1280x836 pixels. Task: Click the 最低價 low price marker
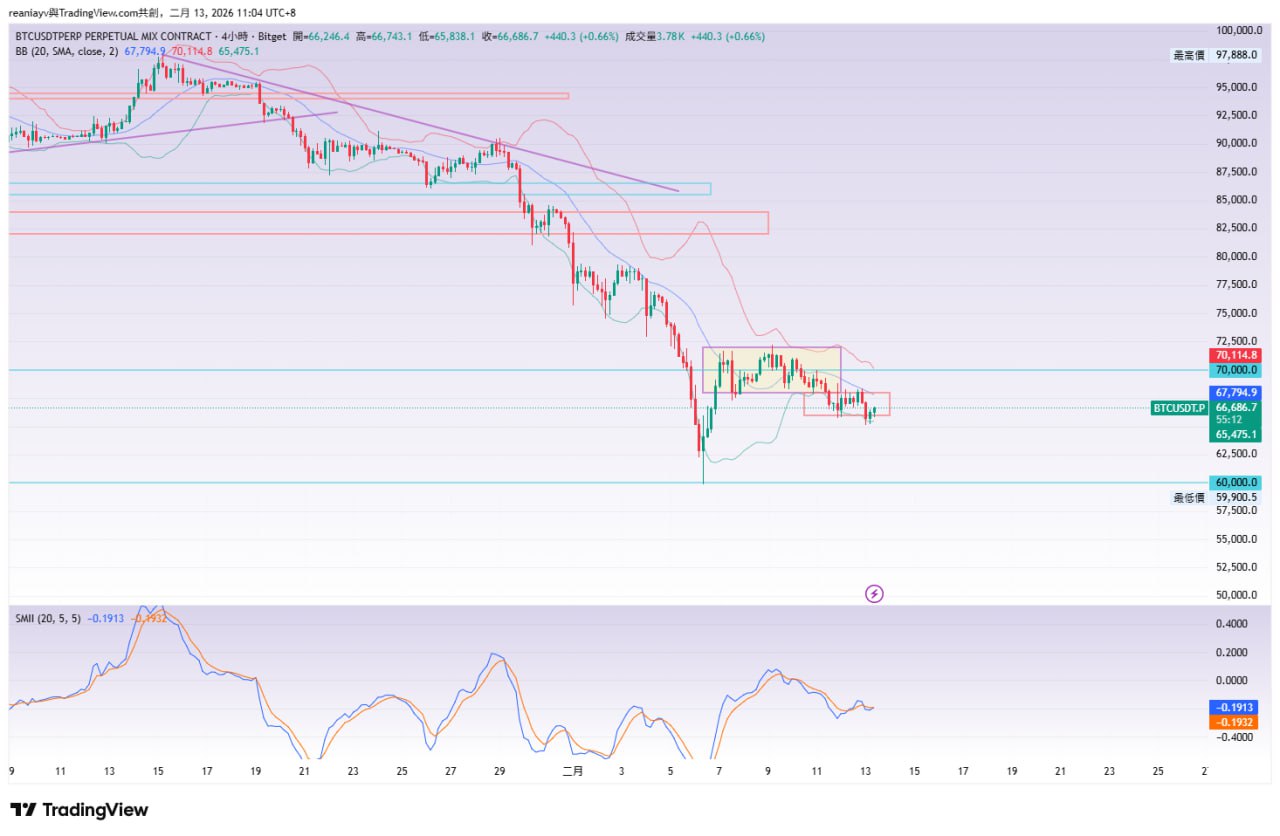tap(1188, 497)
